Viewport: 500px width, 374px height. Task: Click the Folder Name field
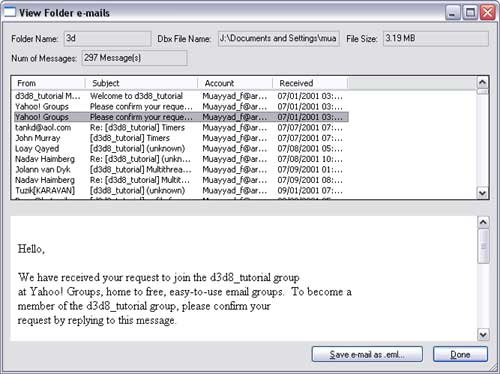pyautogui.click(x=107, y=39)
